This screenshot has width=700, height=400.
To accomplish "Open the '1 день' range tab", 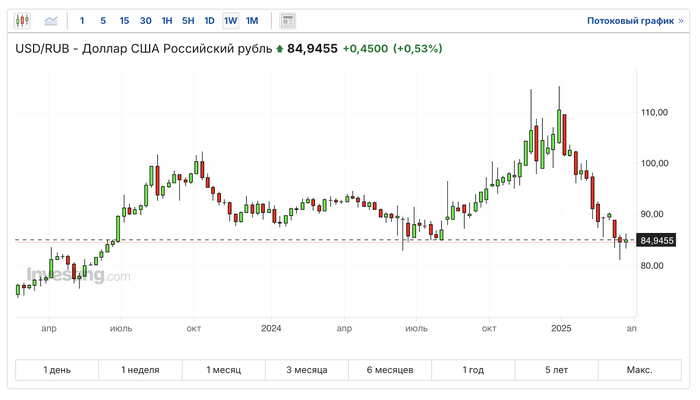I will click(x=57, y=370).
